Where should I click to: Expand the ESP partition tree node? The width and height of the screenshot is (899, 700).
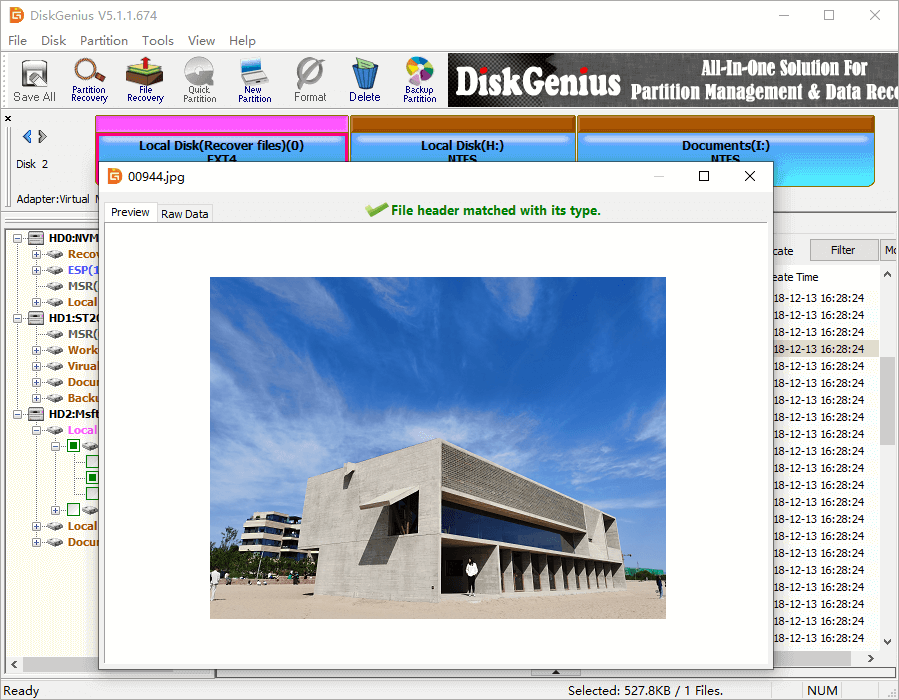coord(37,270)
